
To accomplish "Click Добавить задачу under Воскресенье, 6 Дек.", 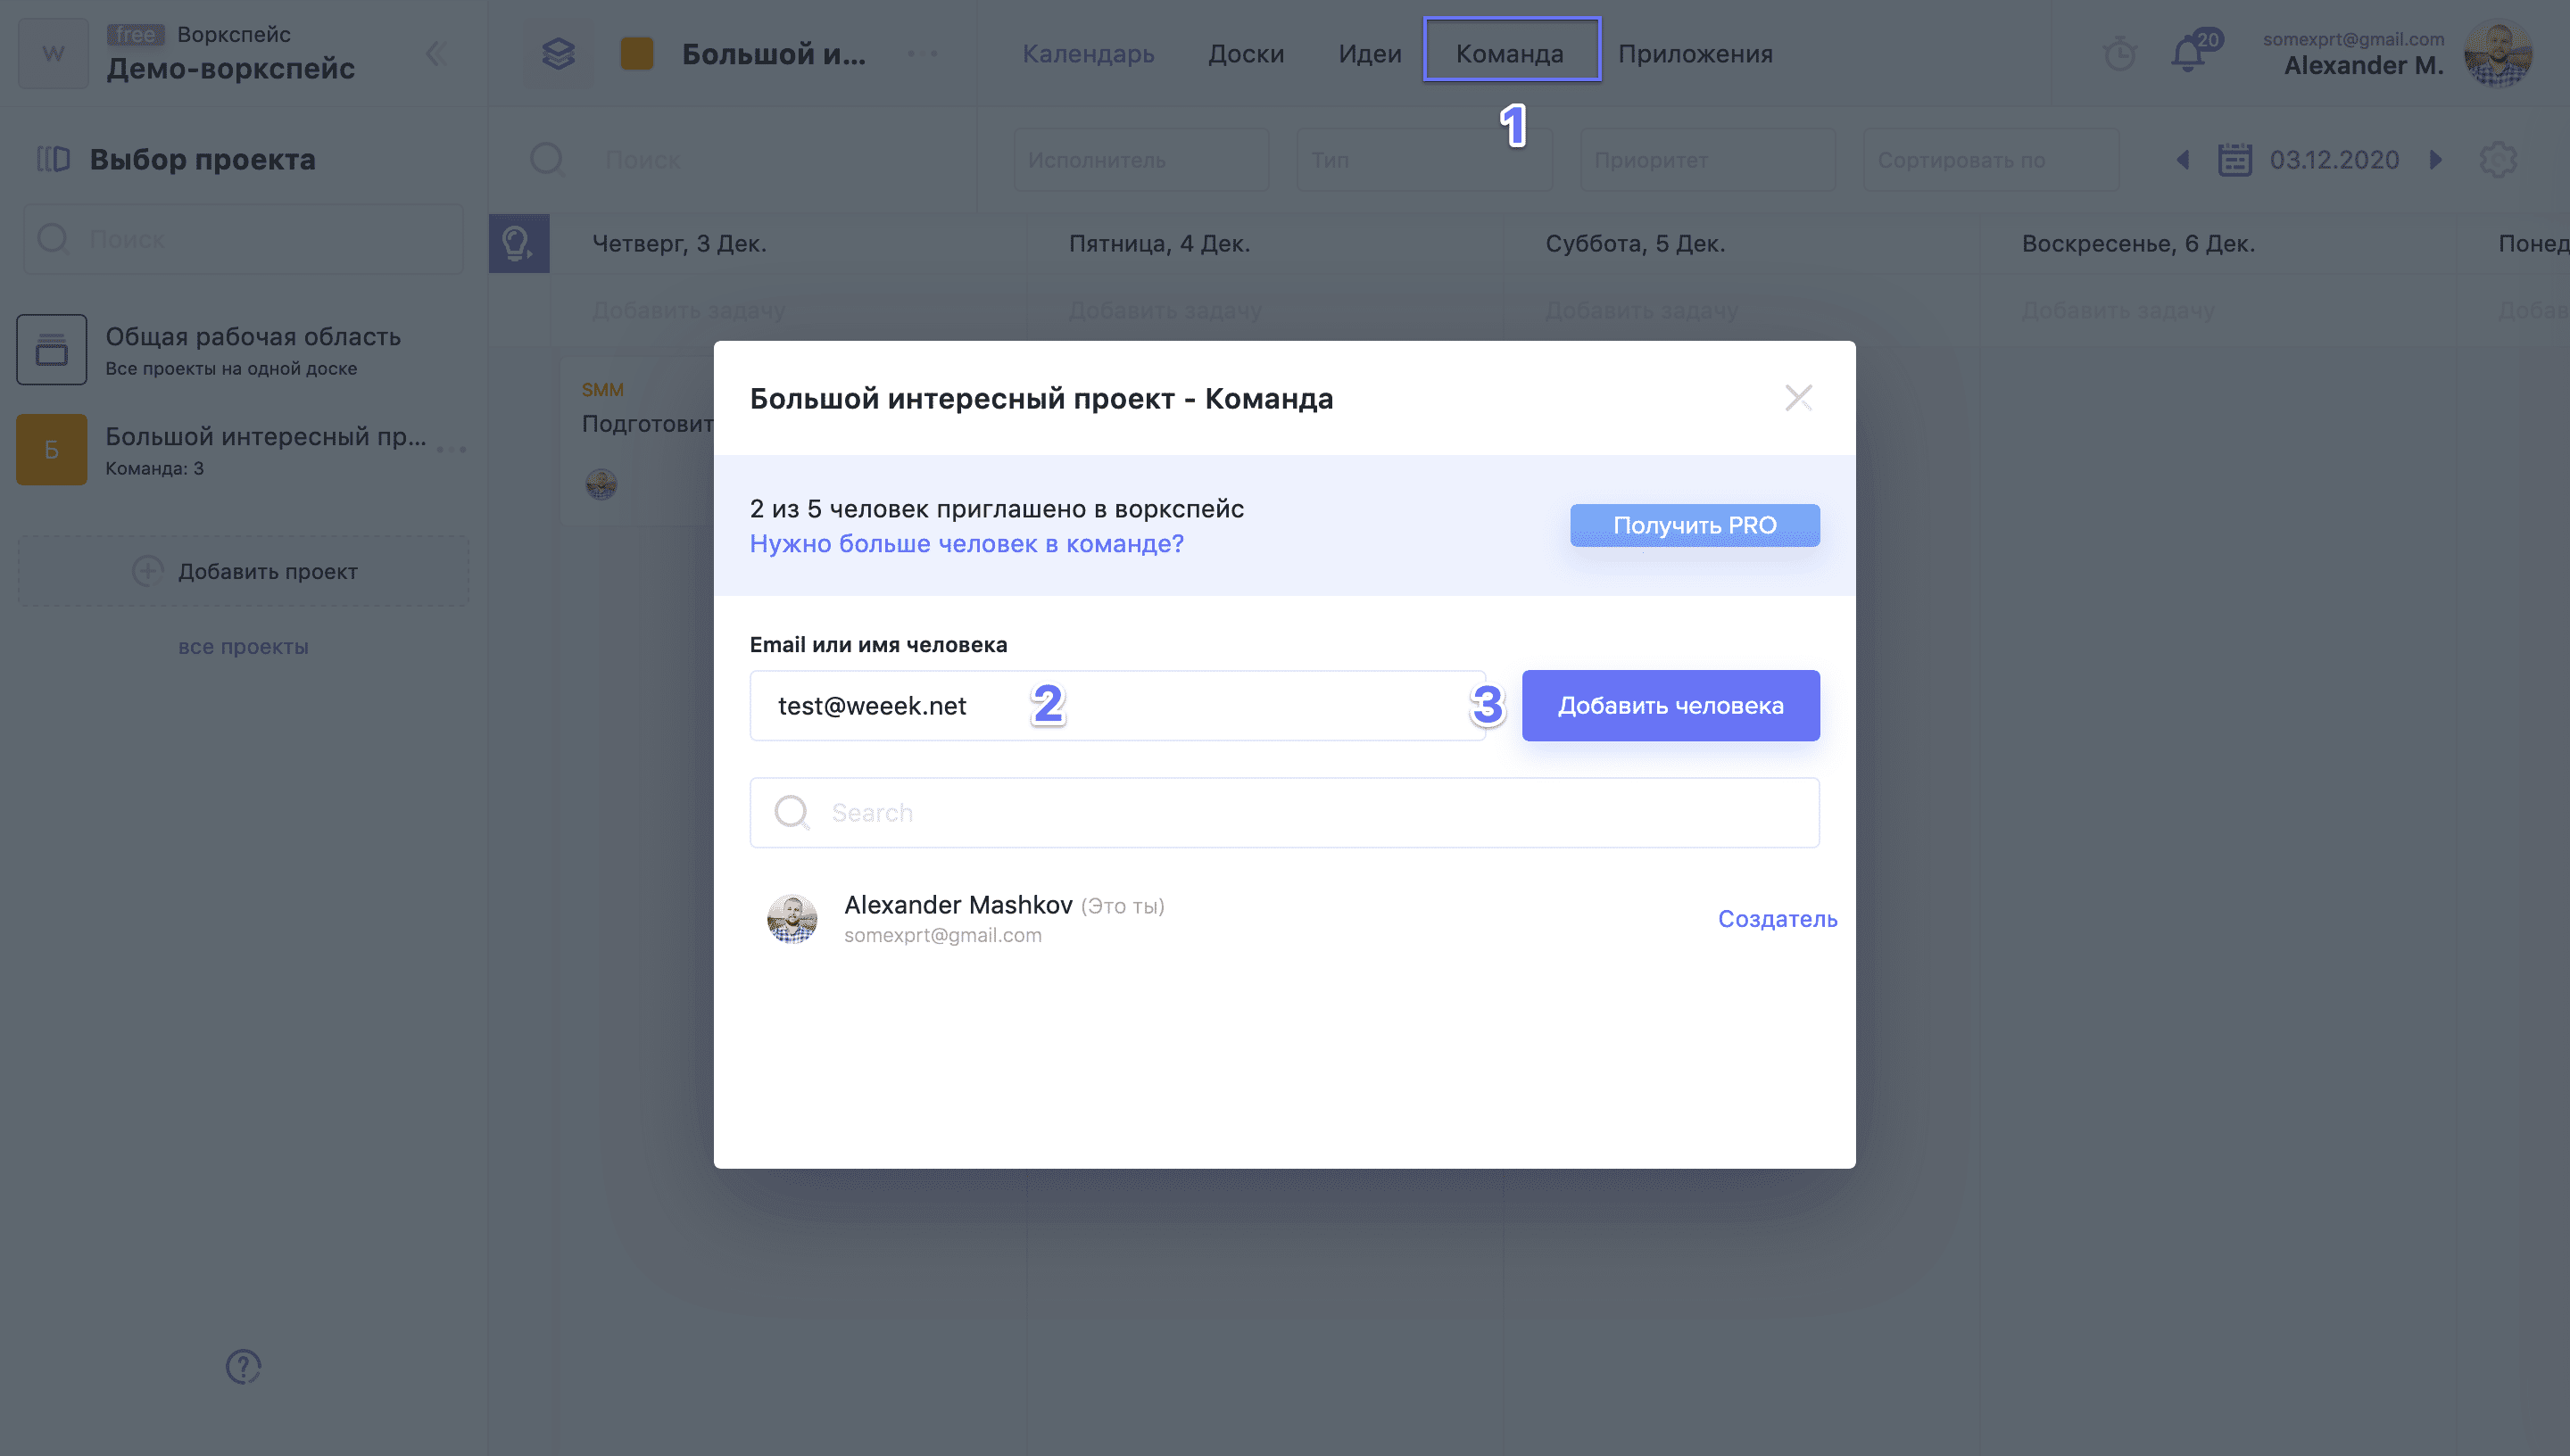I will click(2118, 311).
